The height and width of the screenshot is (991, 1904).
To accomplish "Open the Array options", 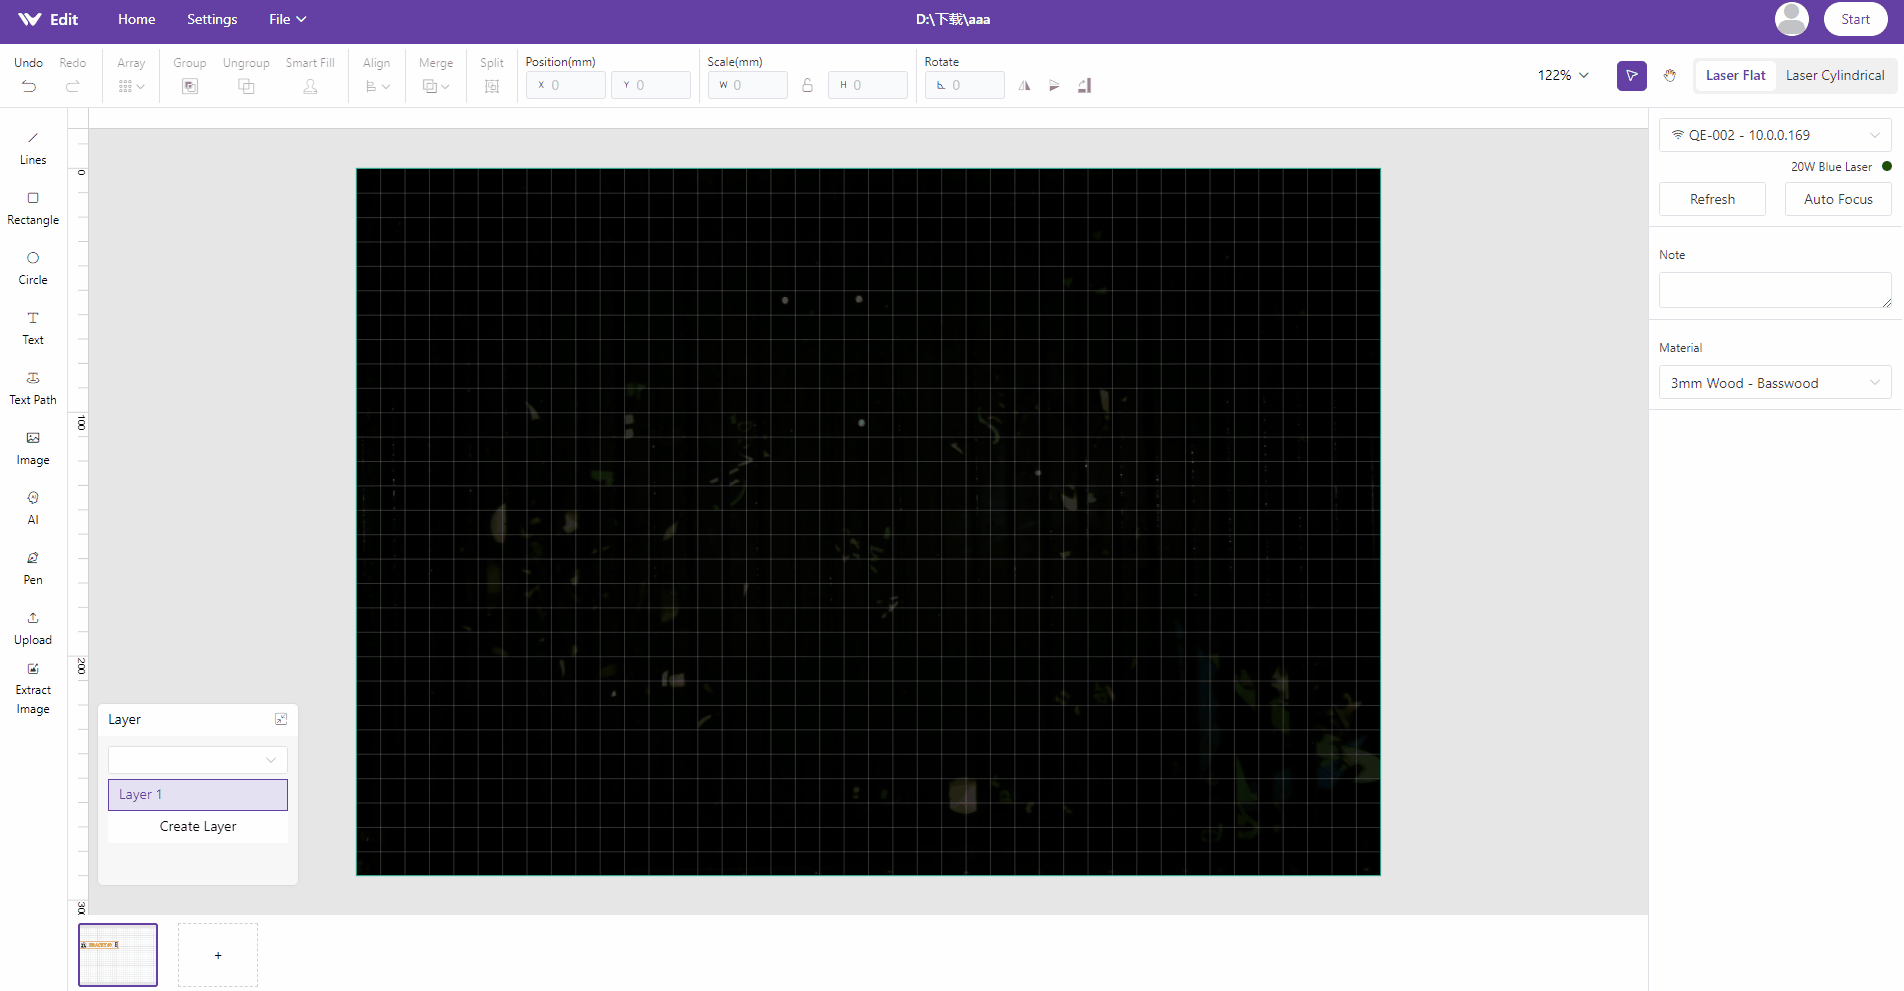I will [131, 76].
